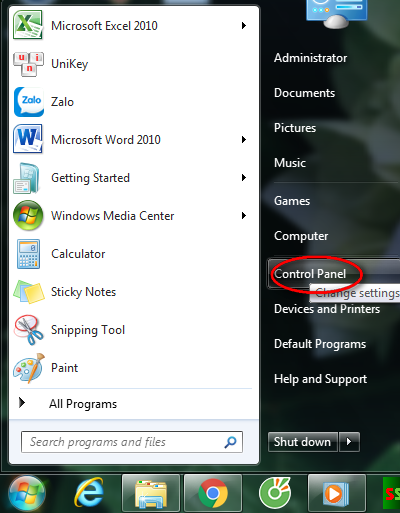Click the Windows Media Center label
Screen dimensions: 400x513
113,216
